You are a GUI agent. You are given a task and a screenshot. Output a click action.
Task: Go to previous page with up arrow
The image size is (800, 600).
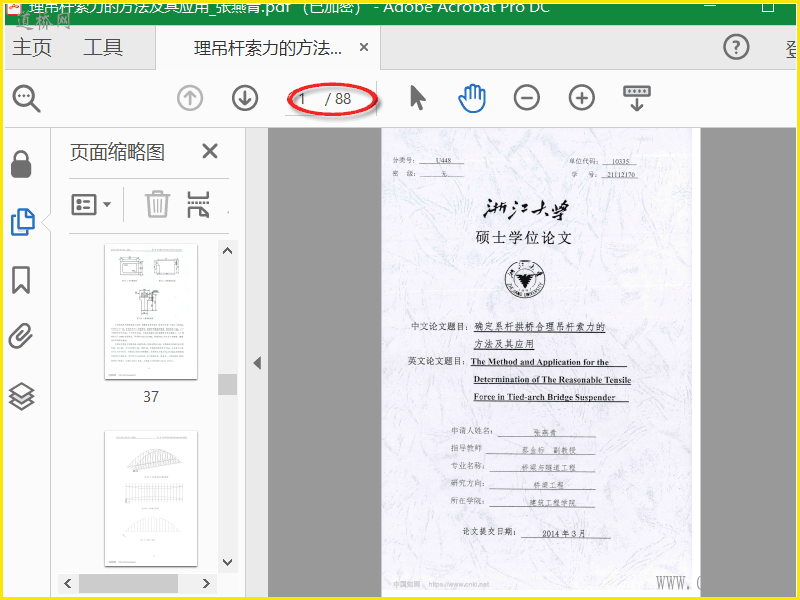point(190,98)
